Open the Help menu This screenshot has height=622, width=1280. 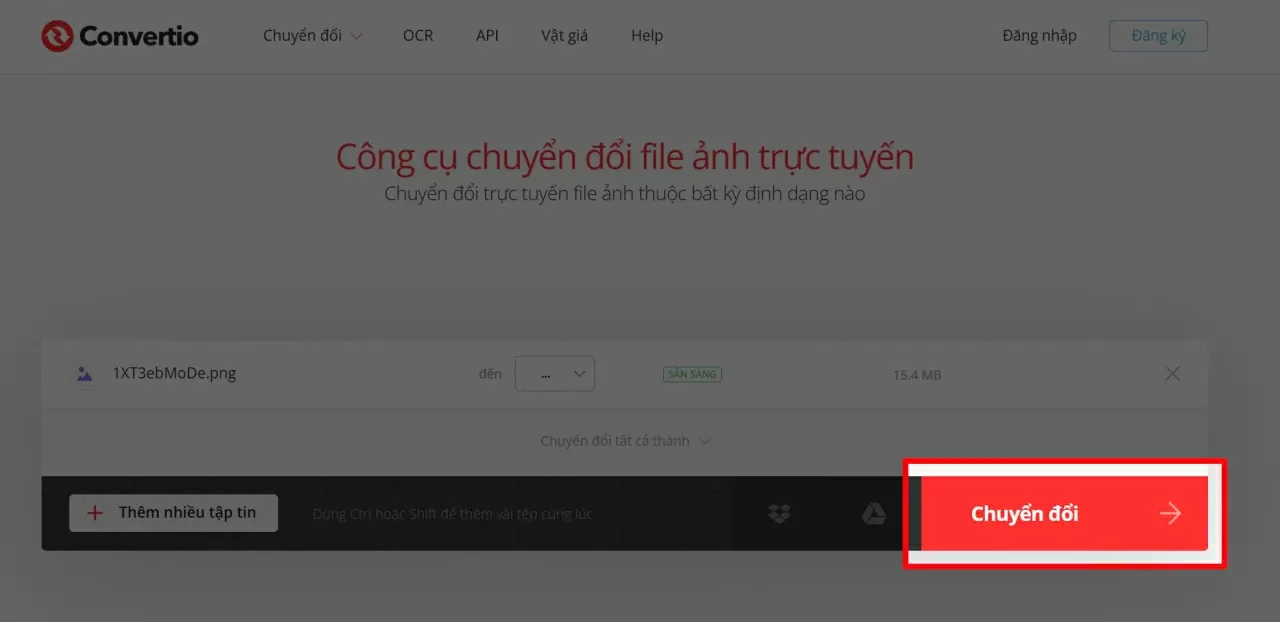pos(646,35)
